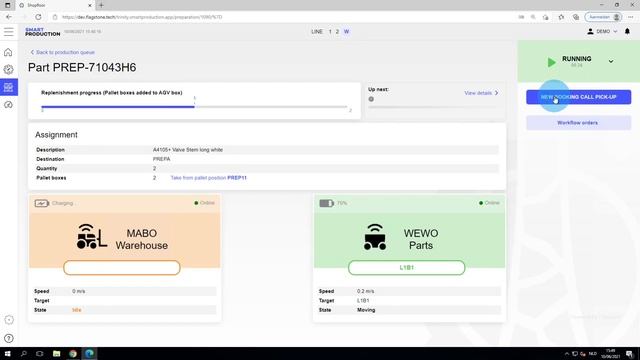Select line 1 in the header

coord(330,31)
